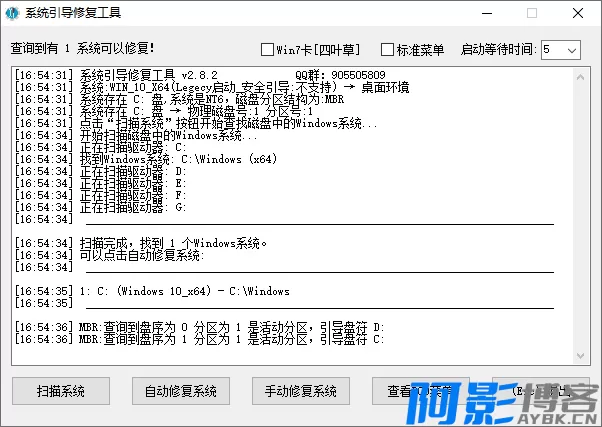The width and height of the screenshot is (602, 427).
Task: Click the 扫描系统 button
Action: point(61,391)
